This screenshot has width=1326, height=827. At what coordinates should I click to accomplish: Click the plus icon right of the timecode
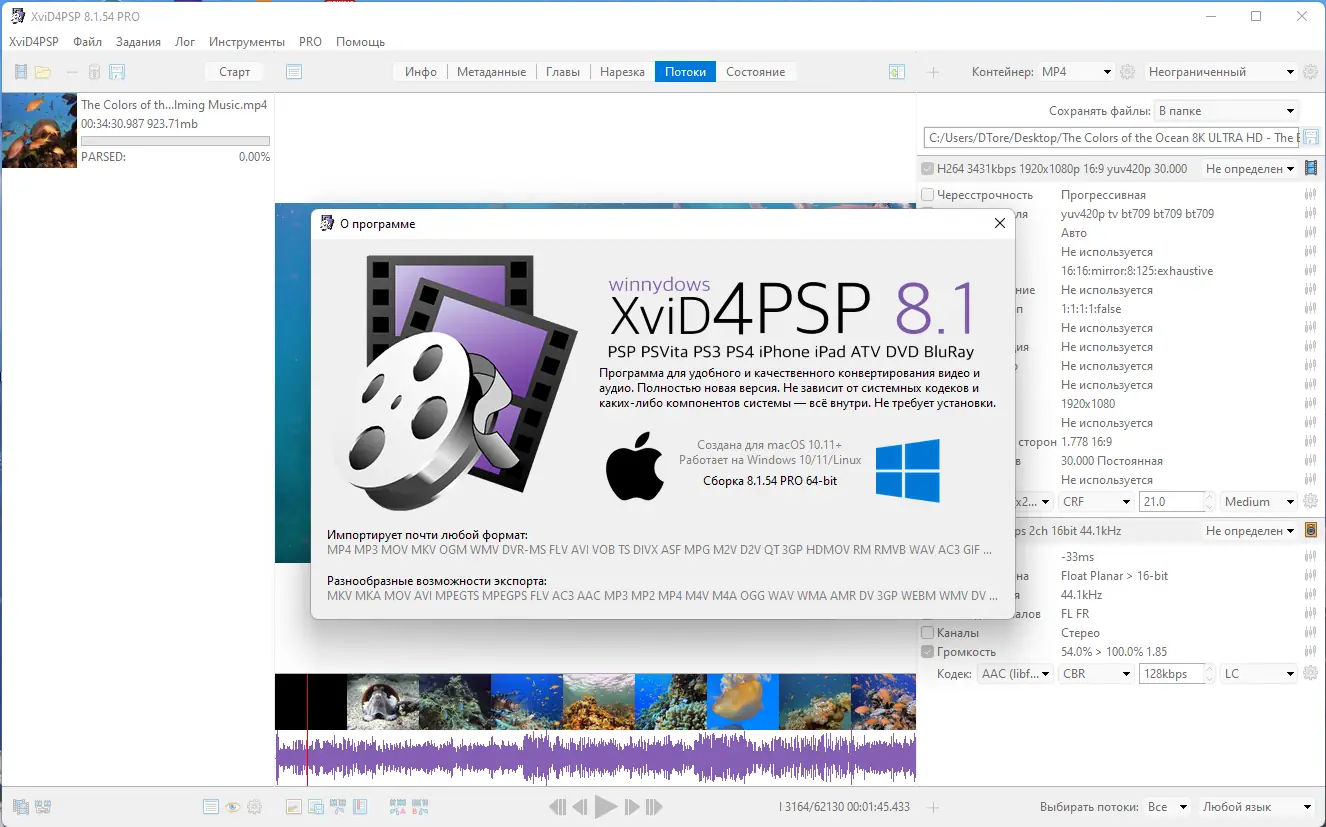pos(934,807)
